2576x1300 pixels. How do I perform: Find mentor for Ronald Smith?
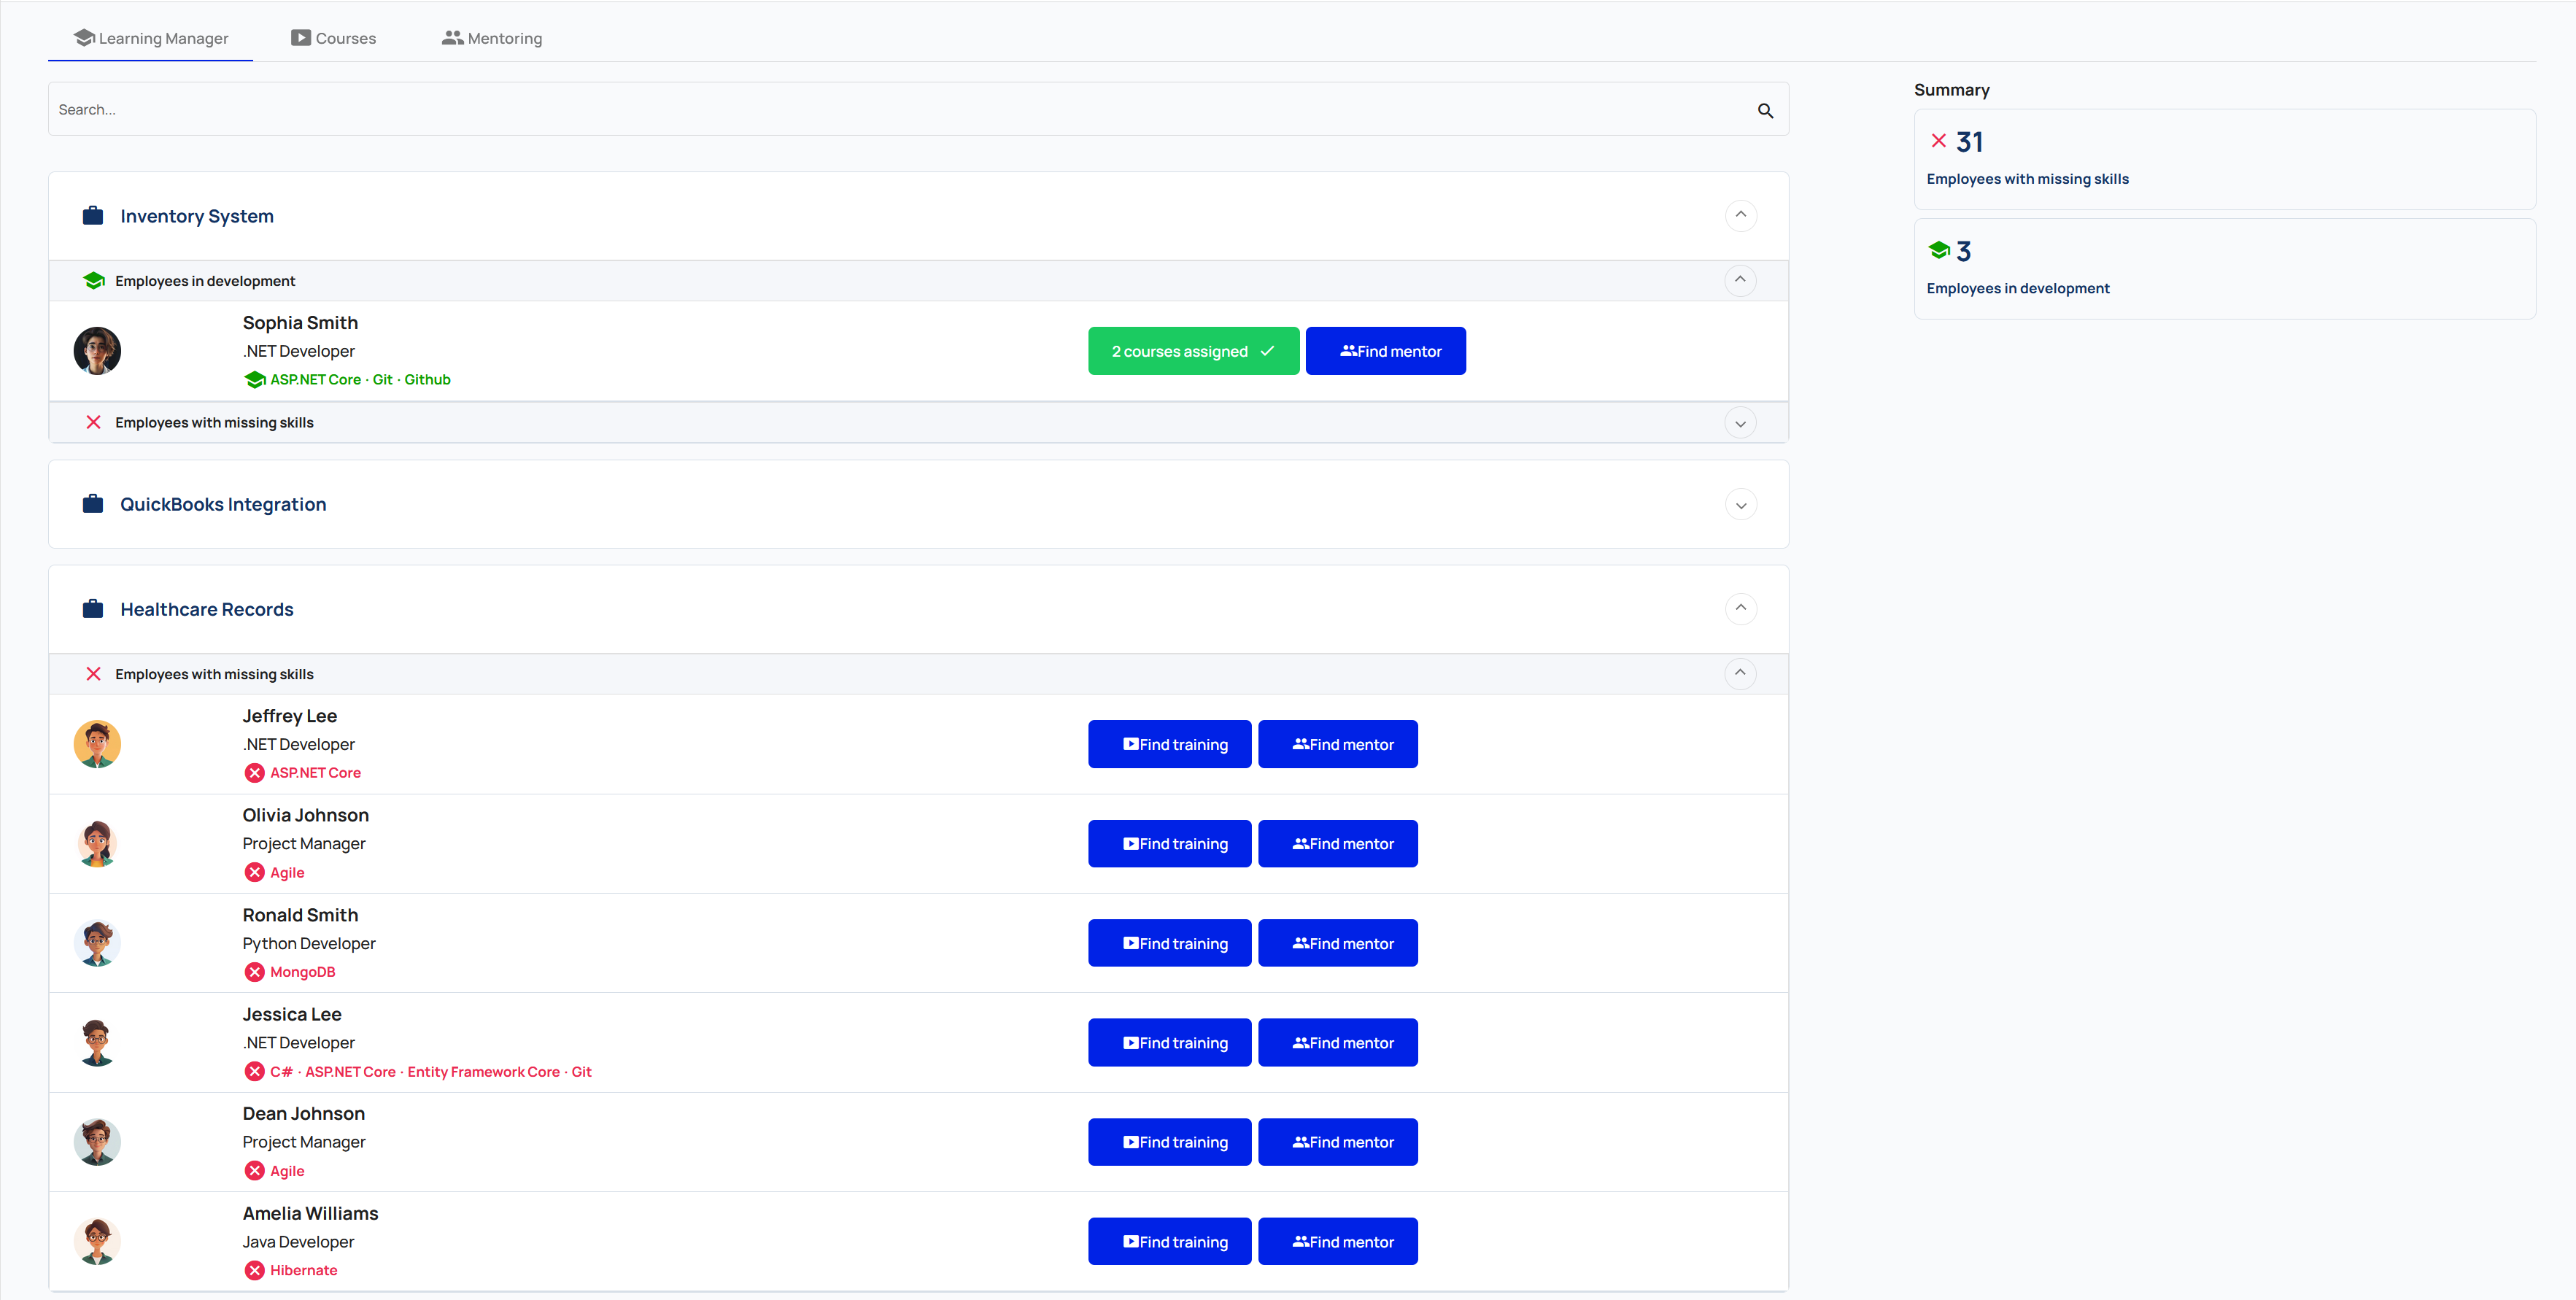(1337, 943)
